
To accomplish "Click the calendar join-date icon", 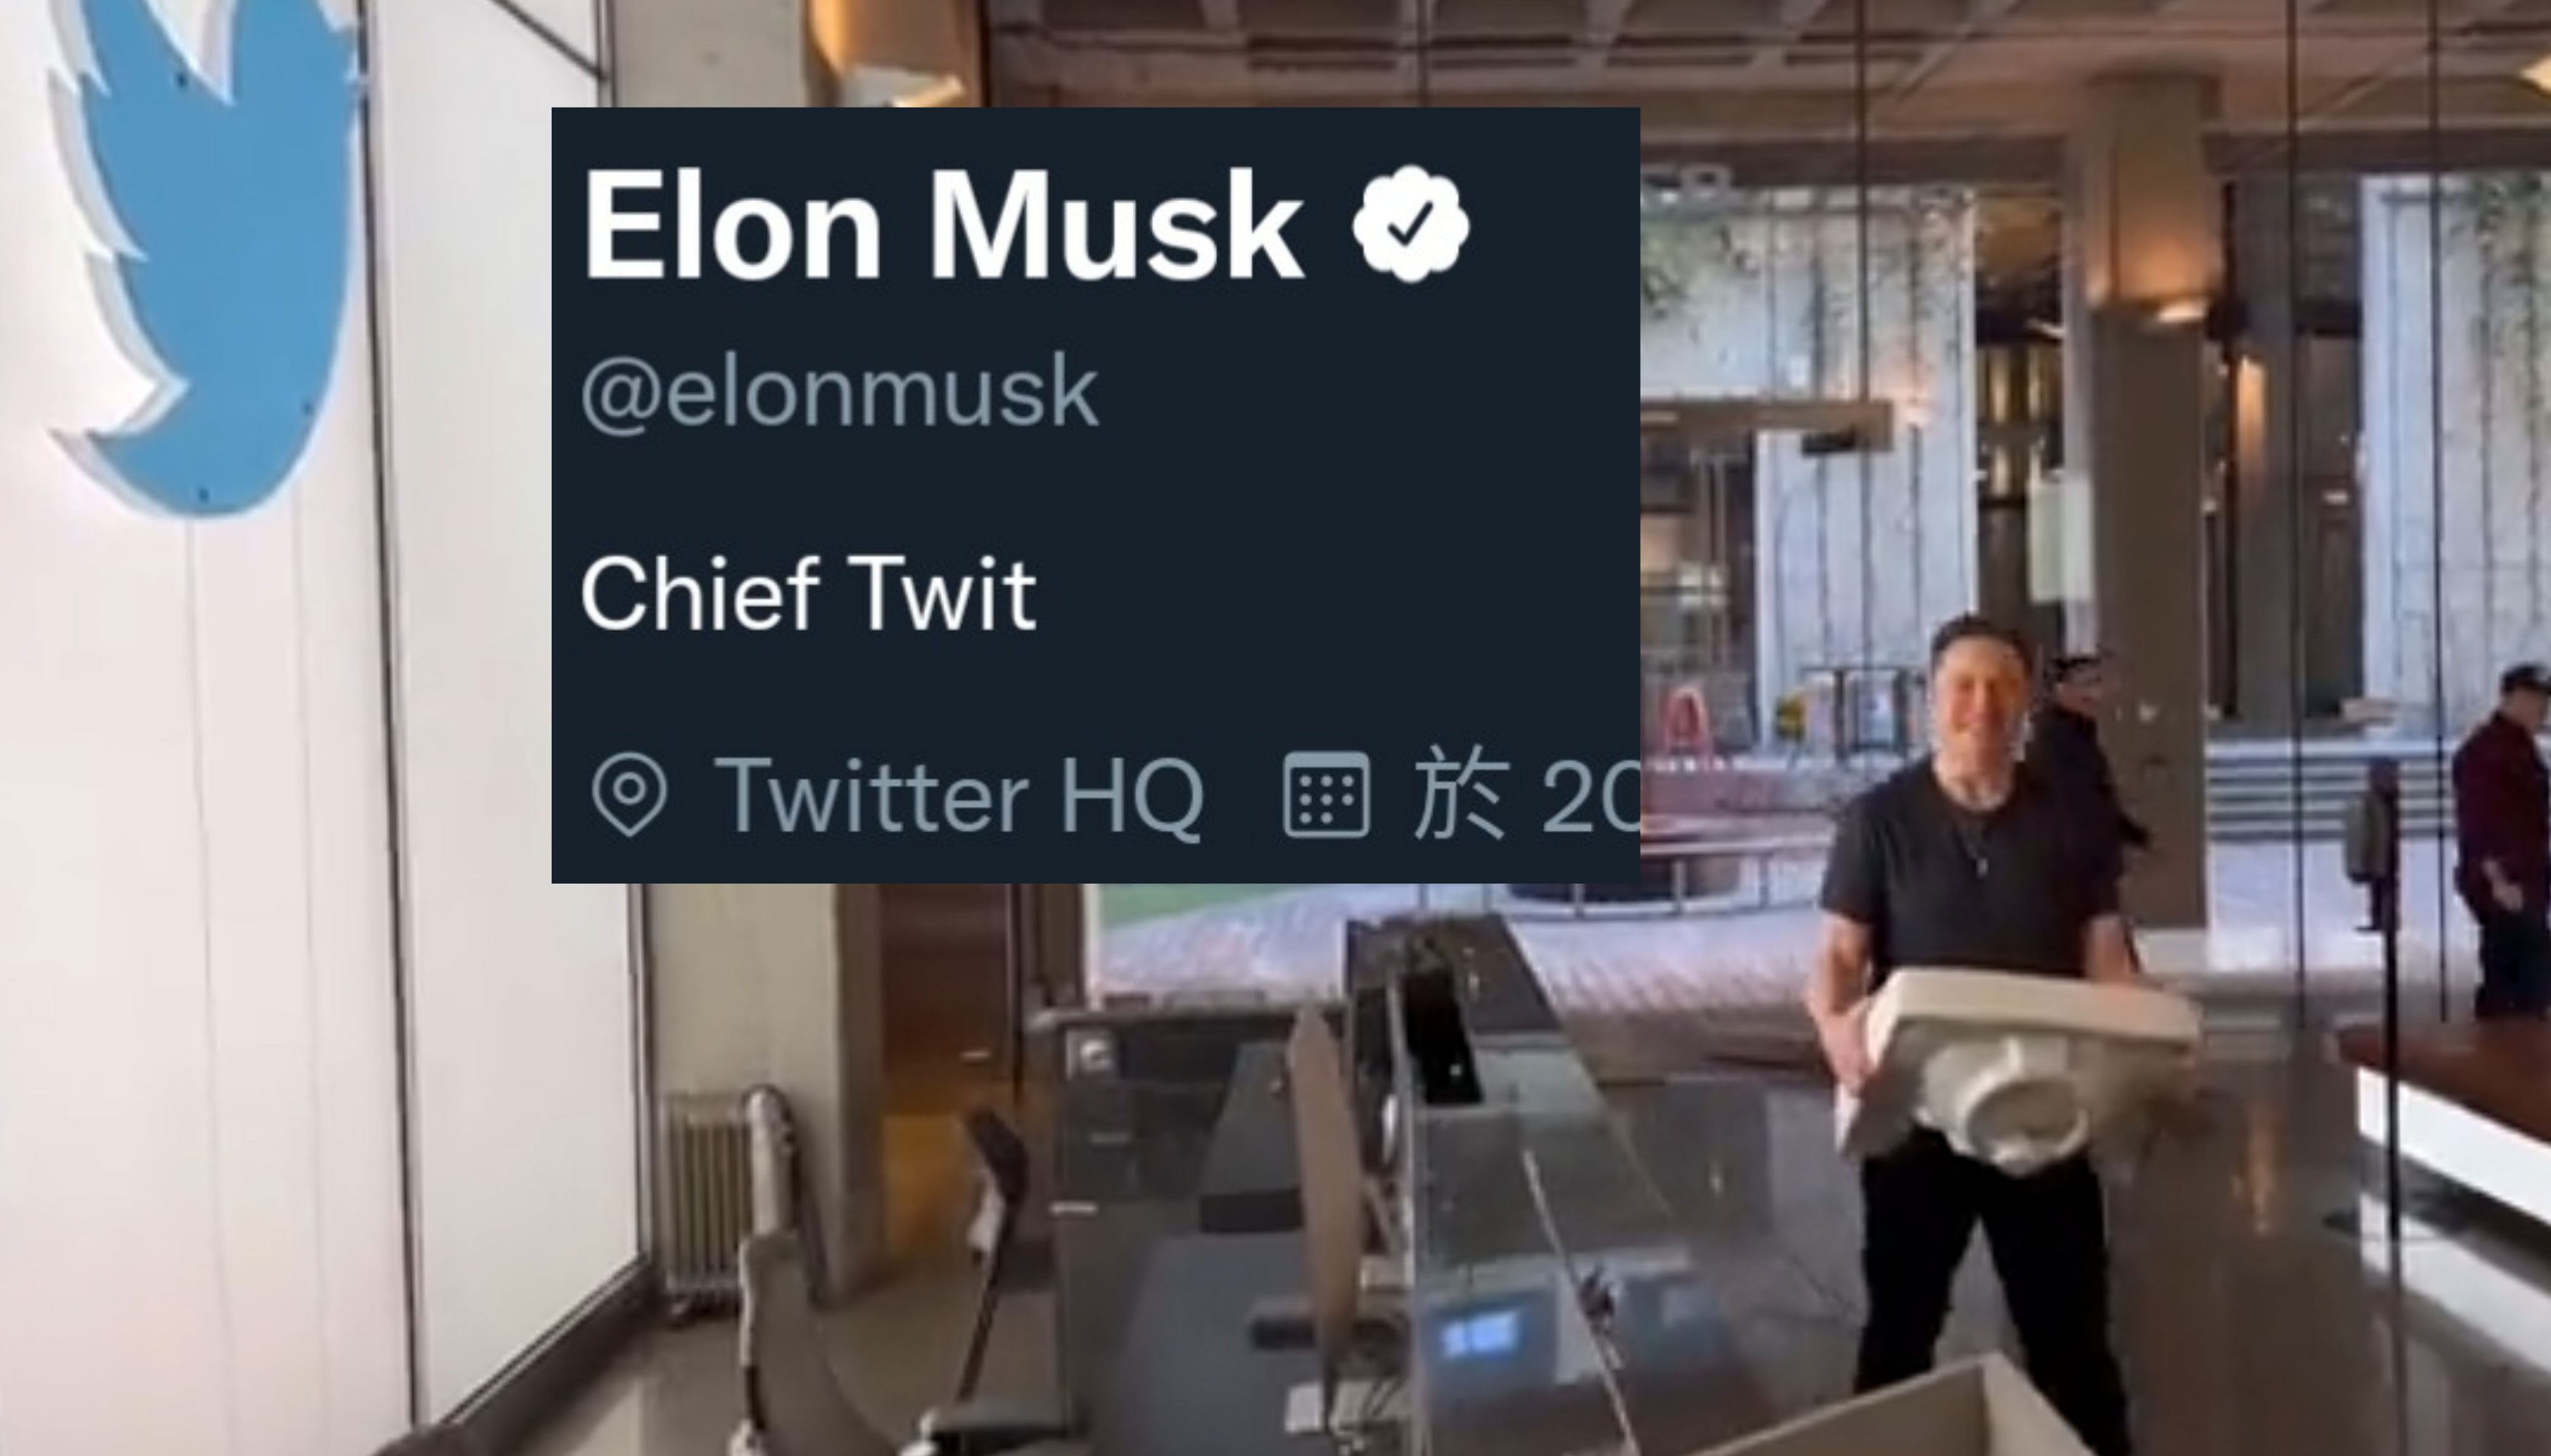I will click(1326, 795).
